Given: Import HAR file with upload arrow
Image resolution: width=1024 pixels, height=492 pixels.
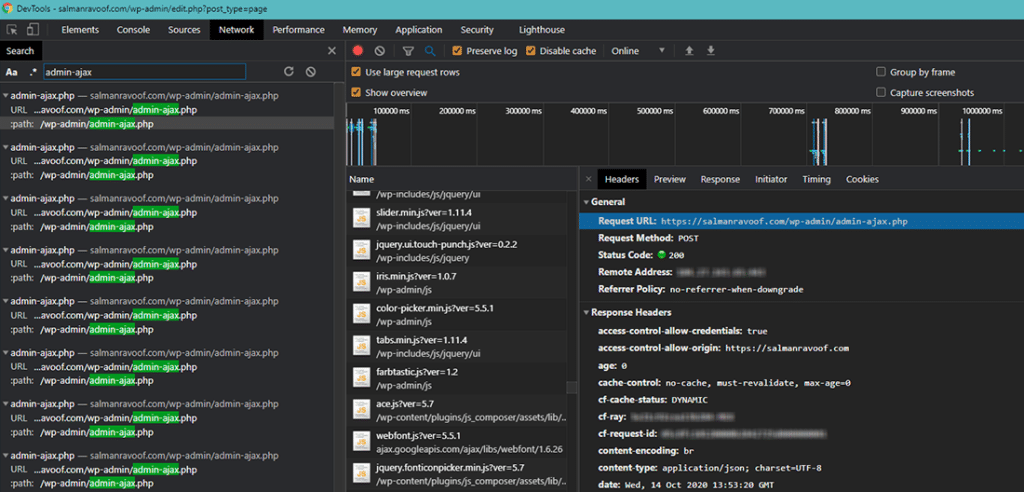Looking at the screenshot, I should [689, 51].
